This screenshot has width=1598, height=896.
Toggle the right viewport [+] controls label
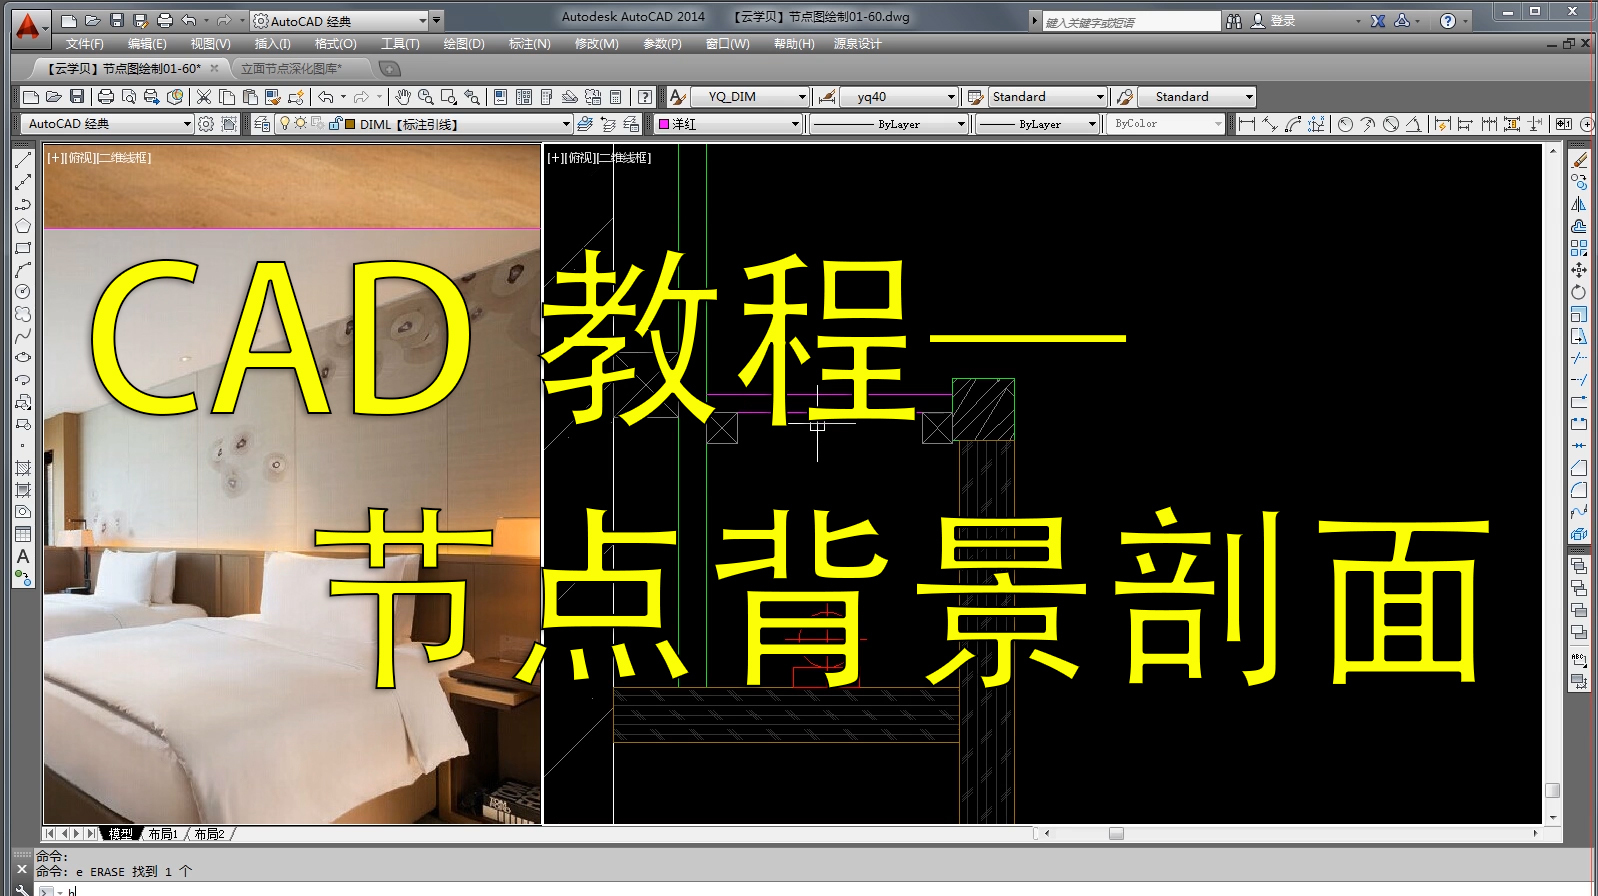[554, 158]
